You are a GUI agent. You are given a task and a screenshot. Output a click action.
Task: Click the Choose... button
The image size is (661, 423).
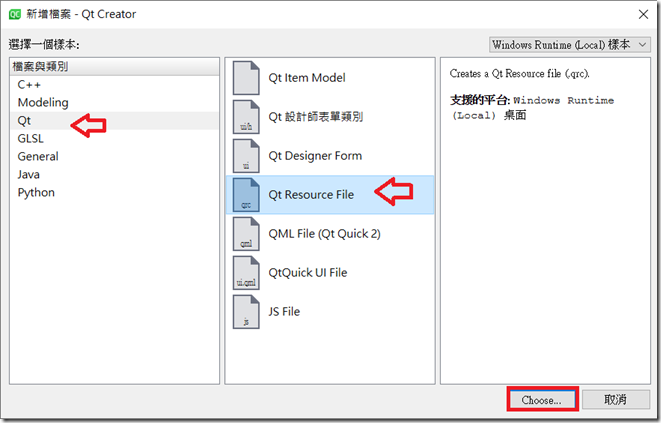(x=542, y=399)
